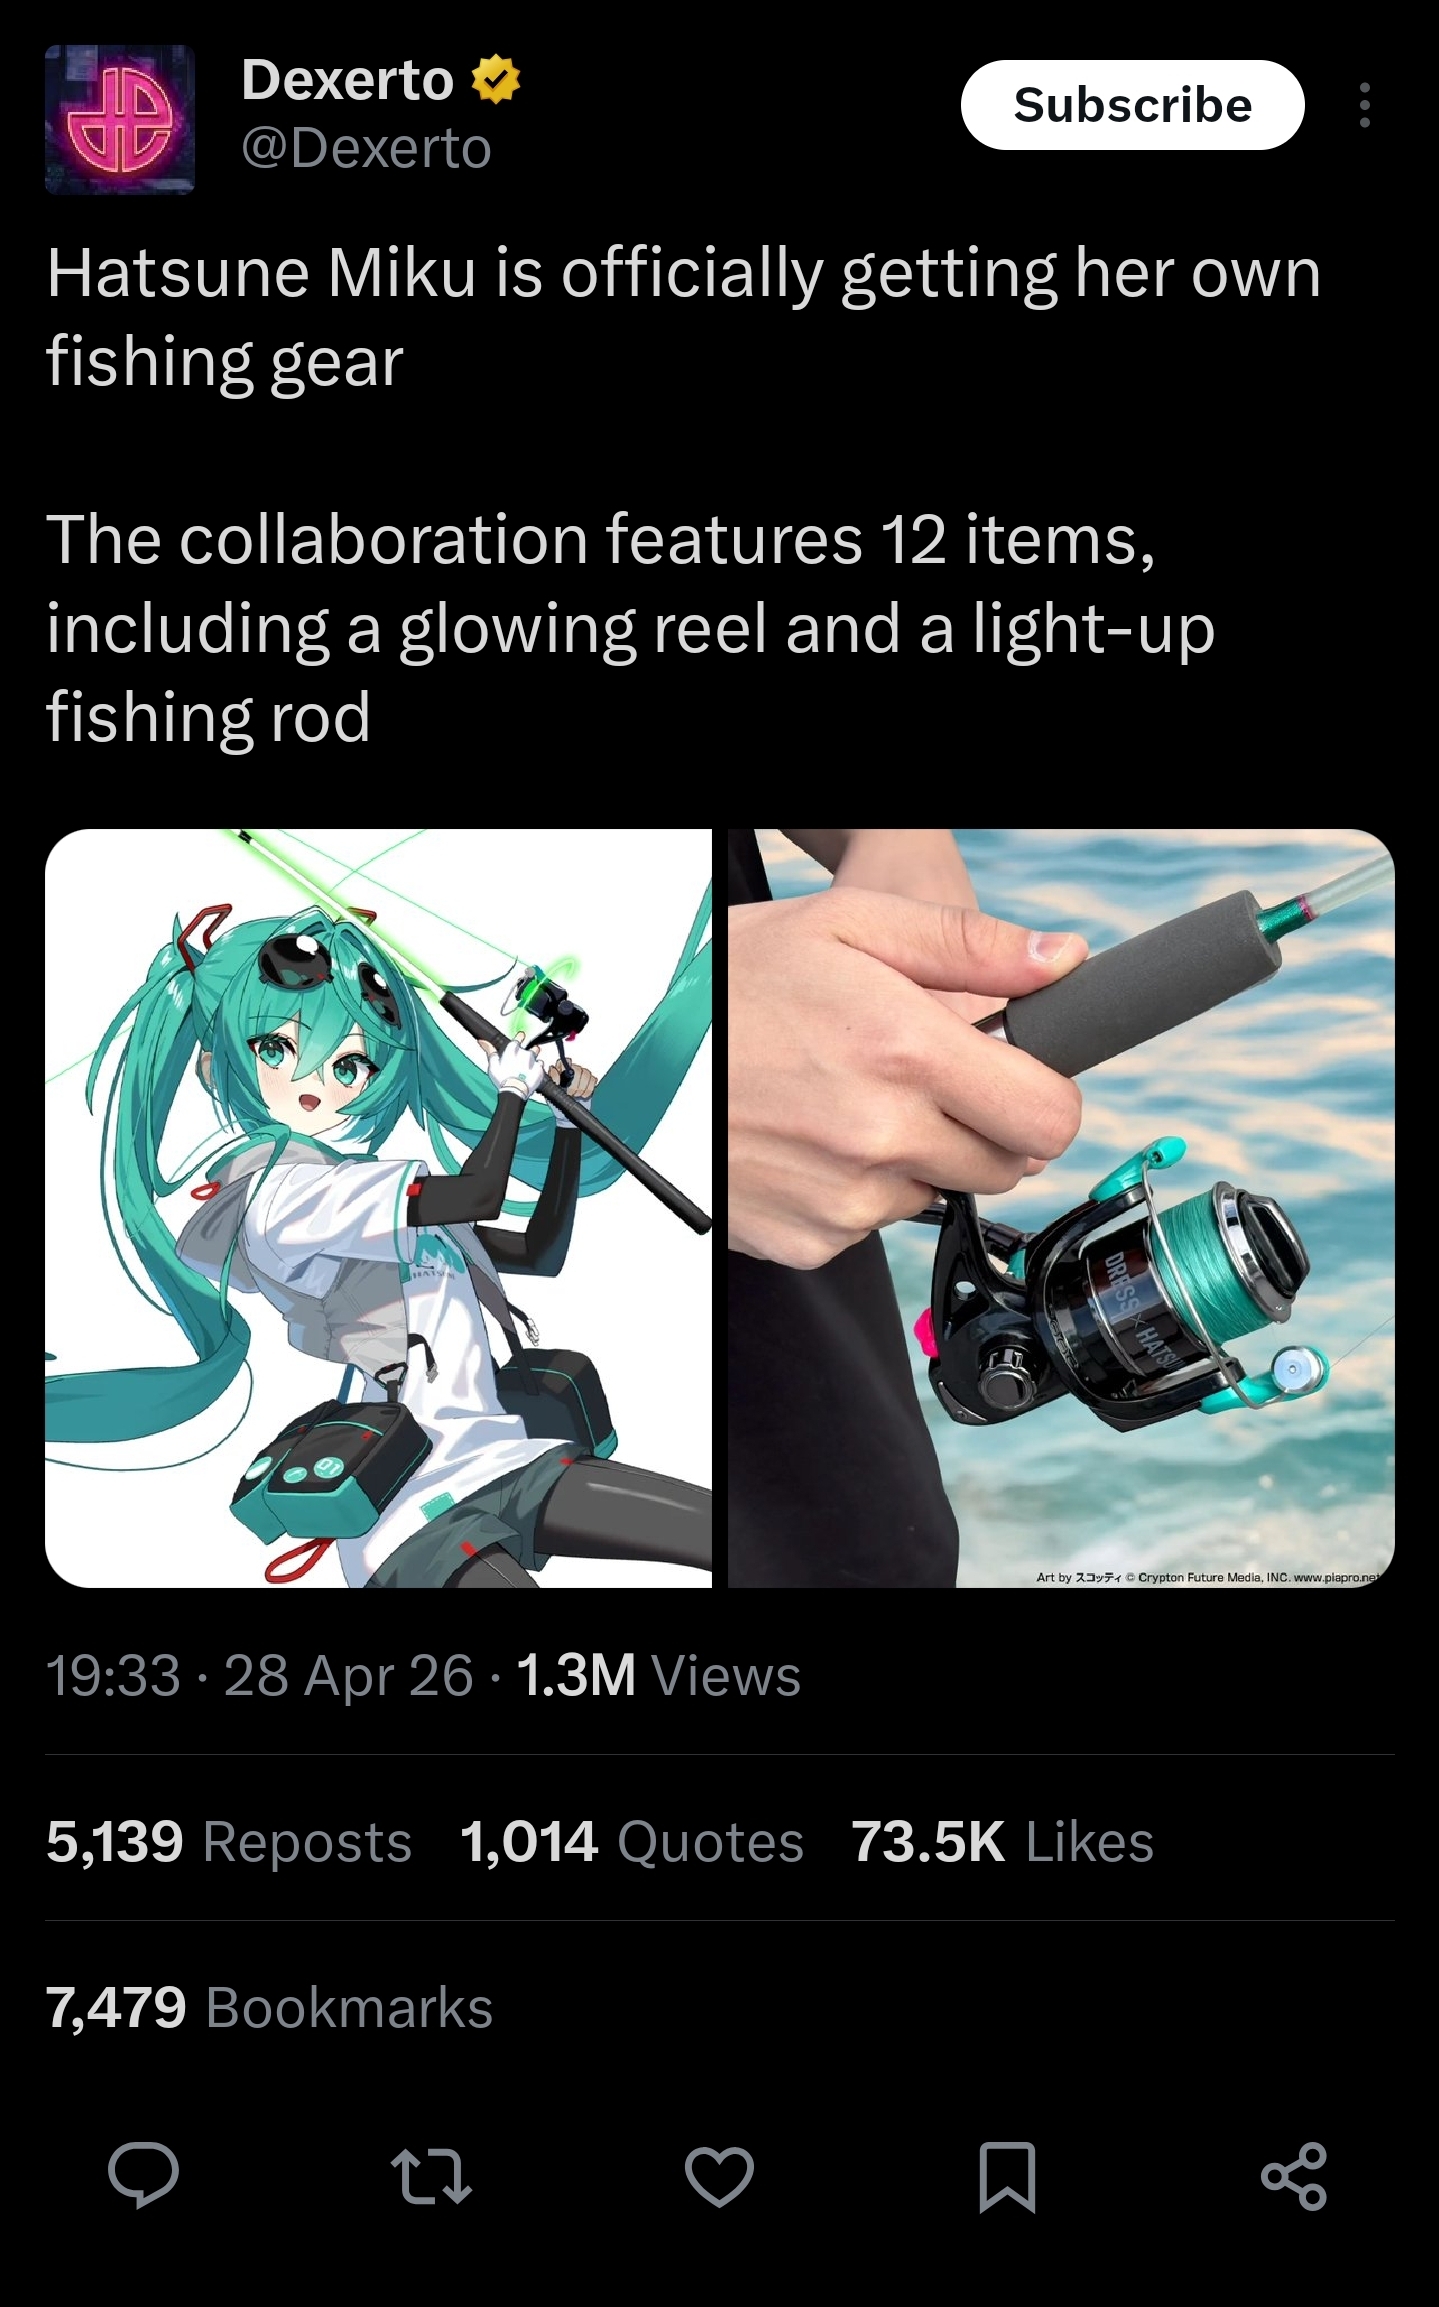1439x2307 pixels.
Task: Repost using the retweet arrows icon
Action: (431, 2176)
